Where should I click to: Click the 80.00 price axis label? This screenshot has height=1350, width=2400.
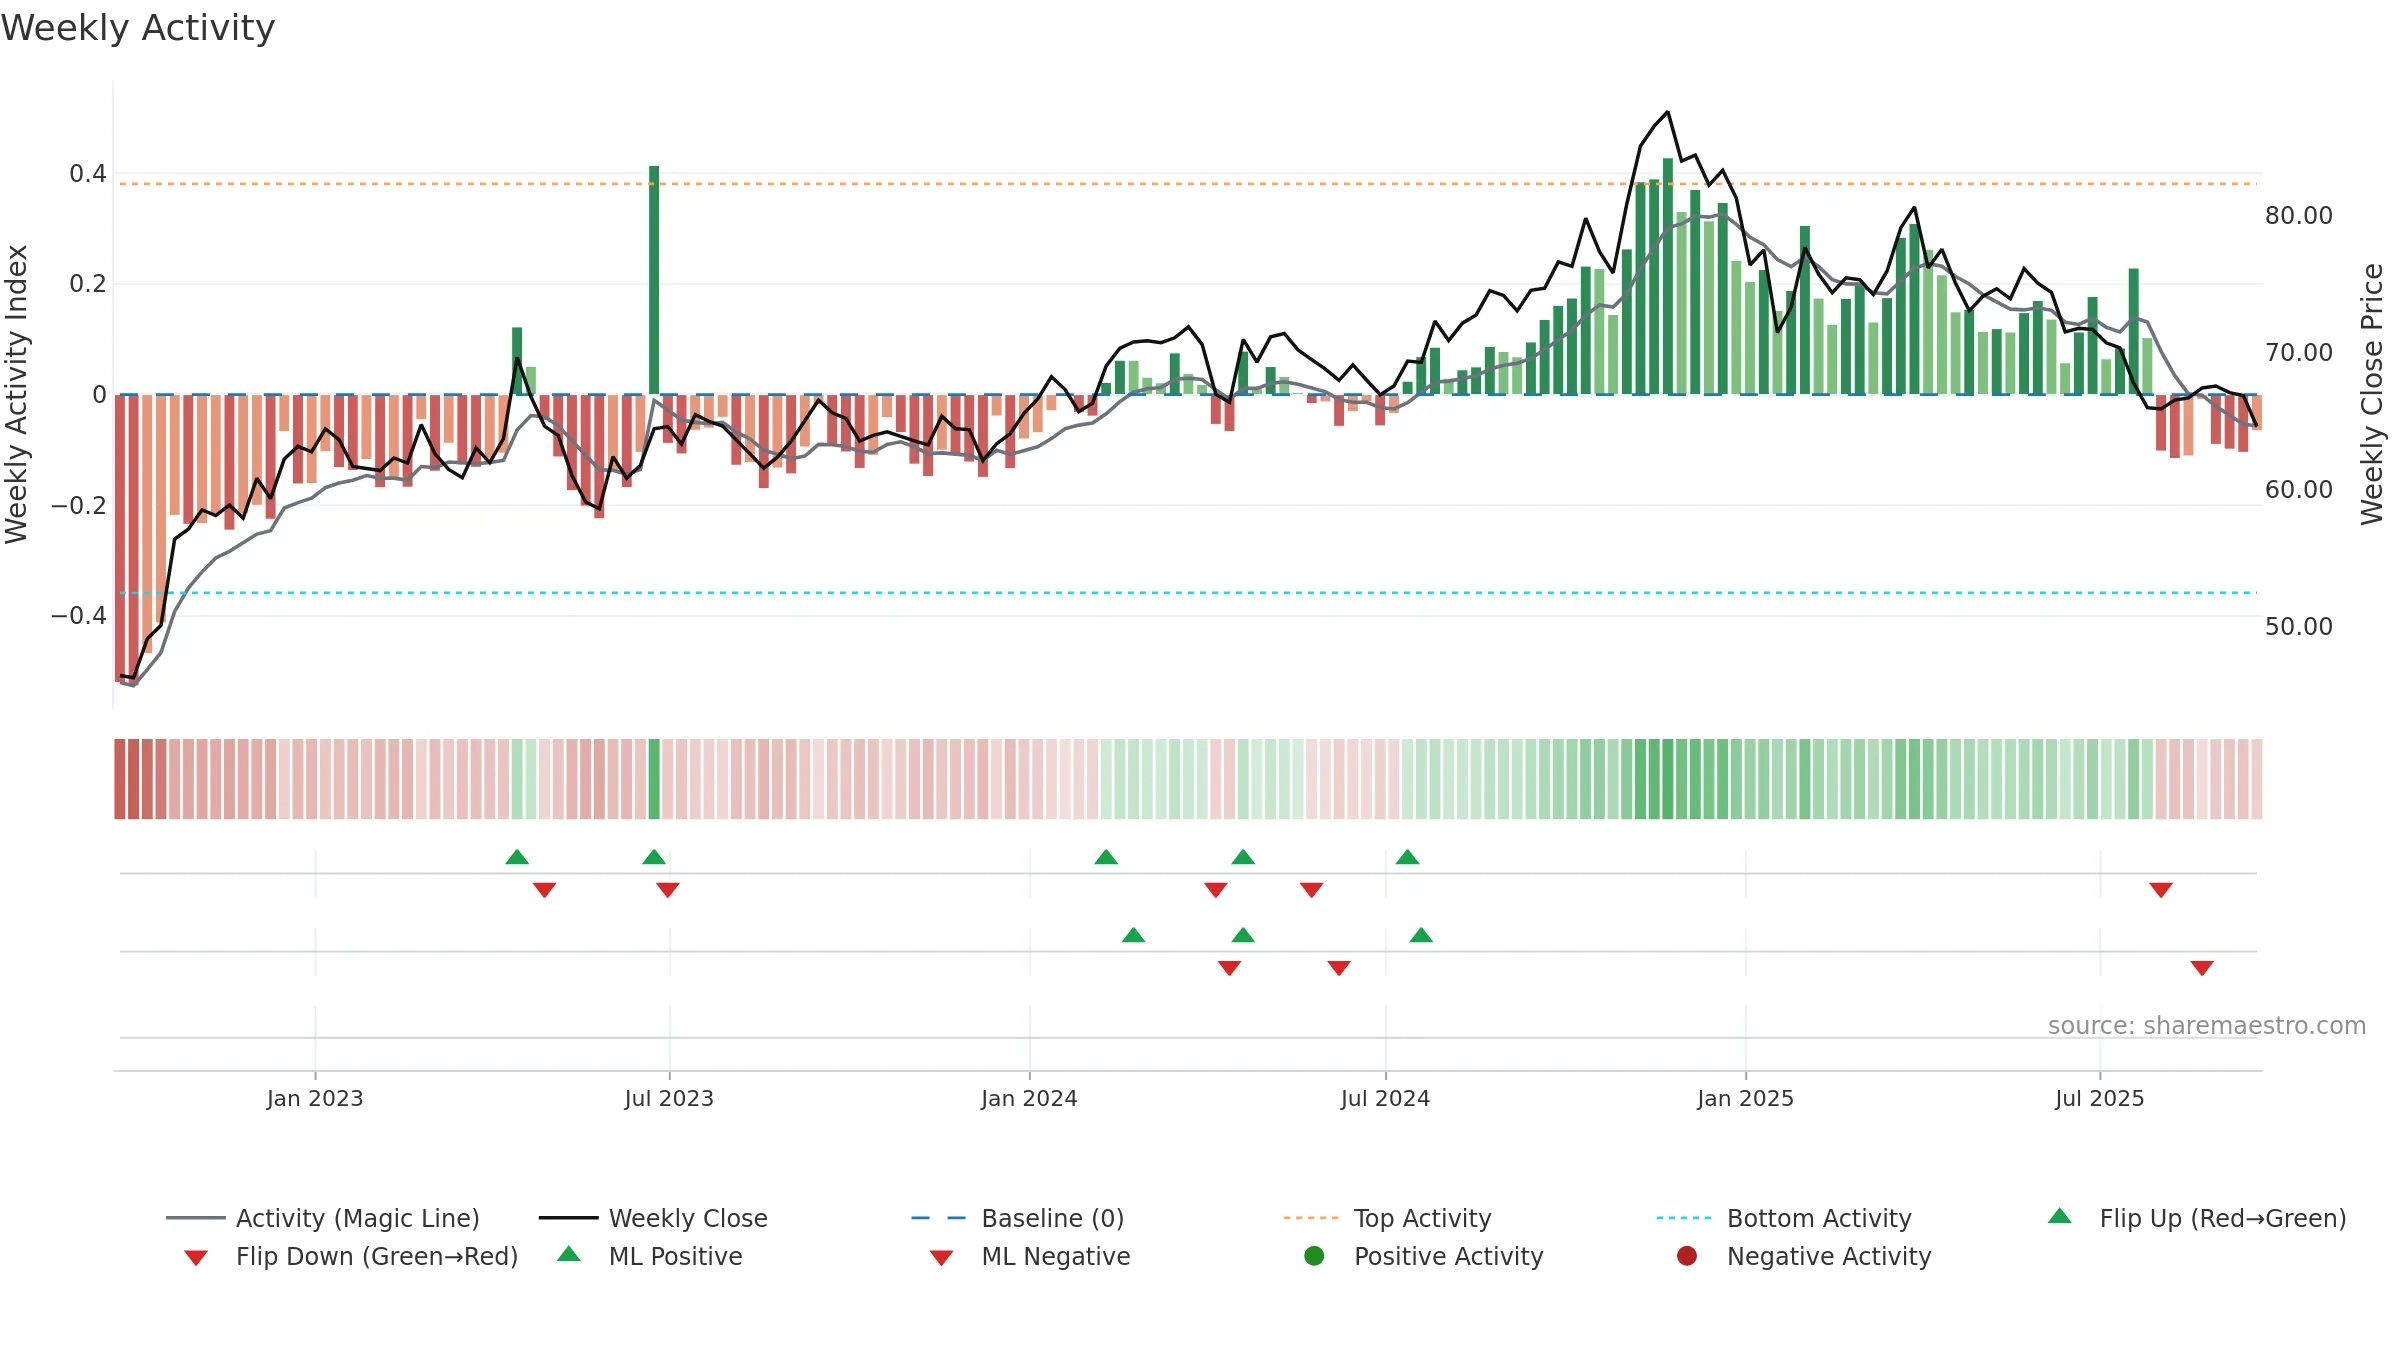(x=2299, y=215)
